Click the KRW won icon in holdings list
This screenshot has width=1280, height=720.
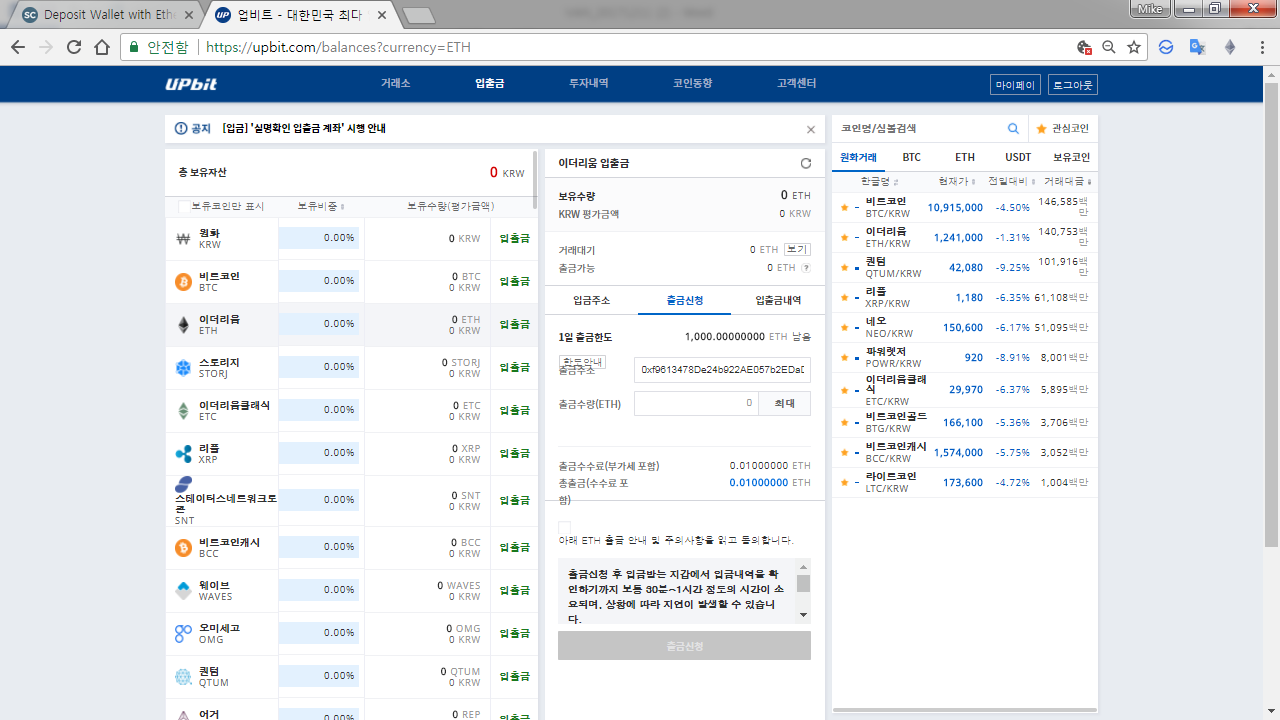click(183, 239)
